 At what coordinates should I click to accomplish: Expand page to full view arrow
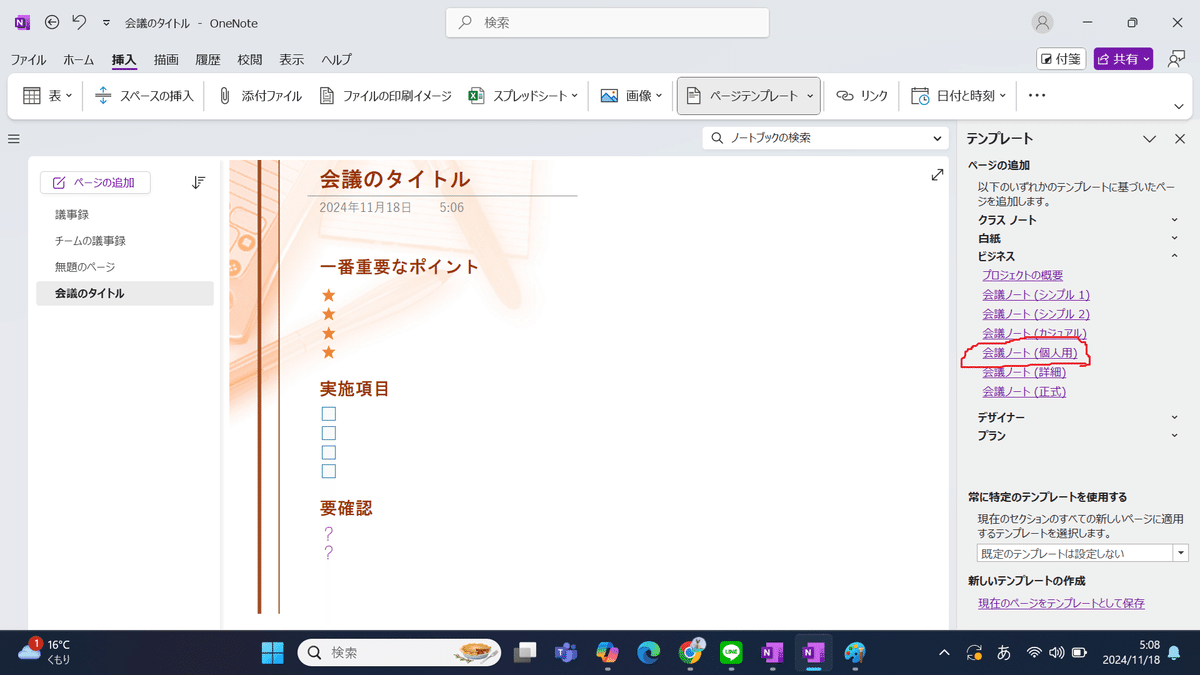tap(936, 174)
